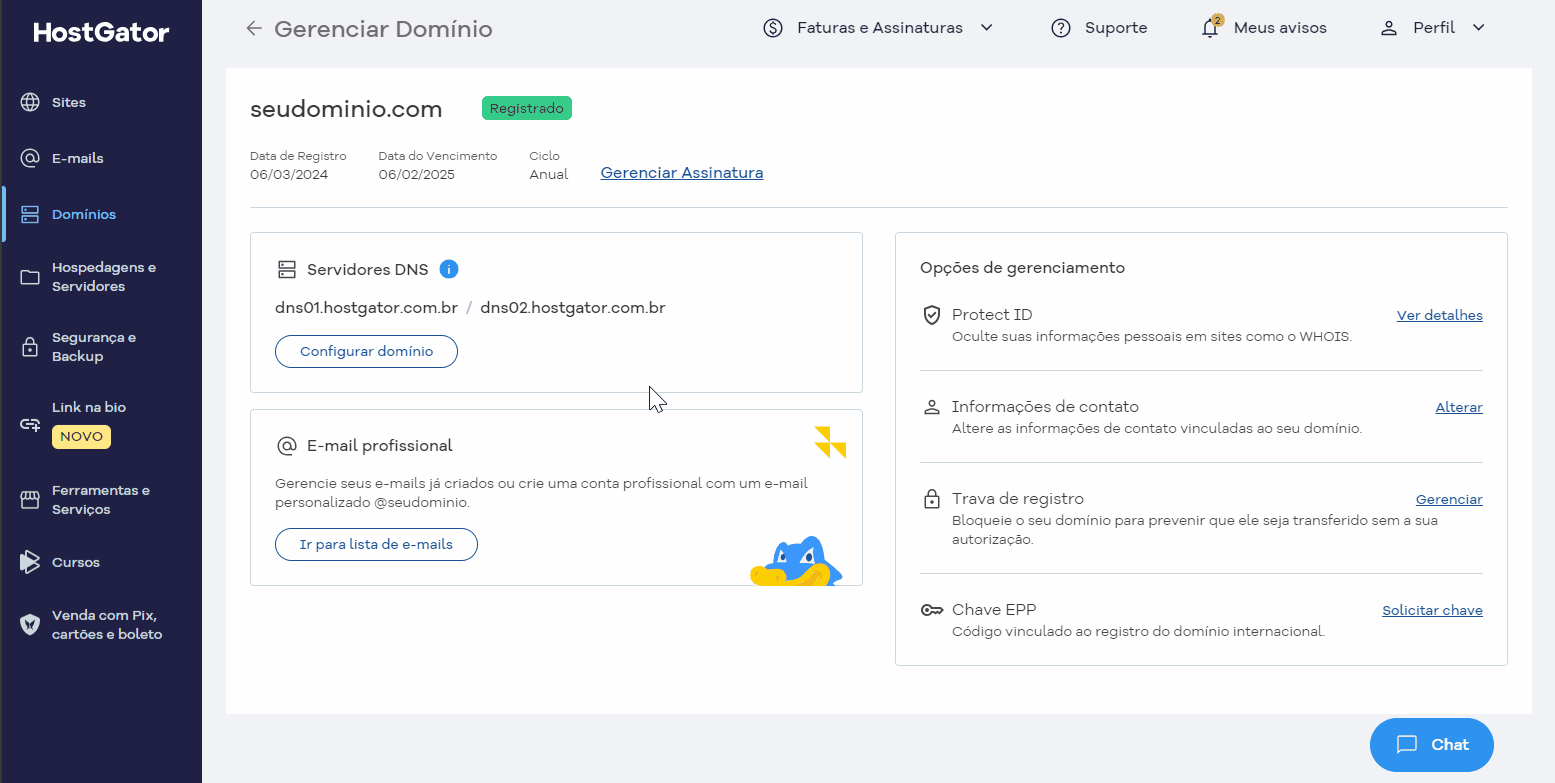This screenshot has width=1555, height=783.
Task: Click Ir para lista de e-mails button
Action: (x=376, y=545)
